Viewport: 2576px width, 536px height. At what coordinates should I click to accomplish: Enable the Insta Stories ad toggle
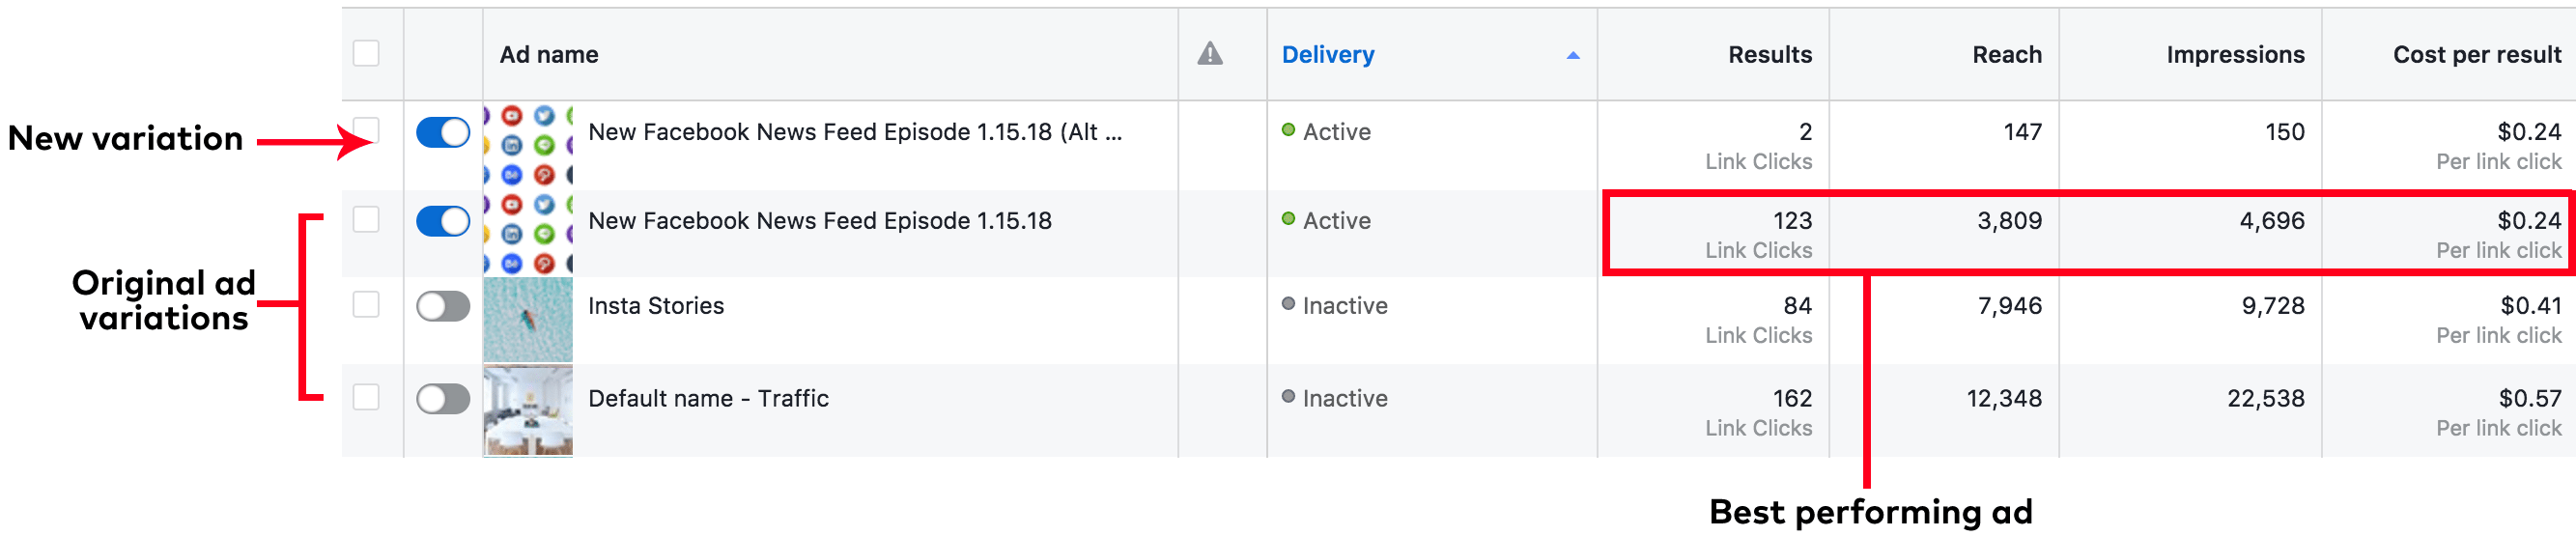tap(443, 306)
